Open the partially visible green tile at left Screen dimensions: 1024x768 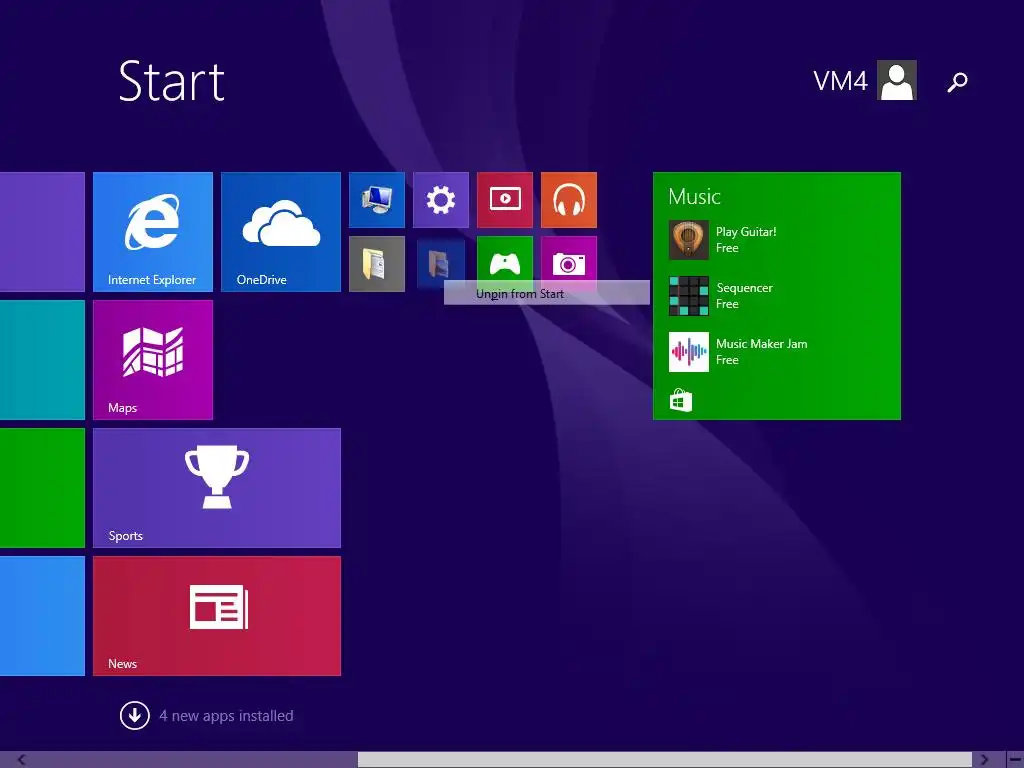point(42,488)
